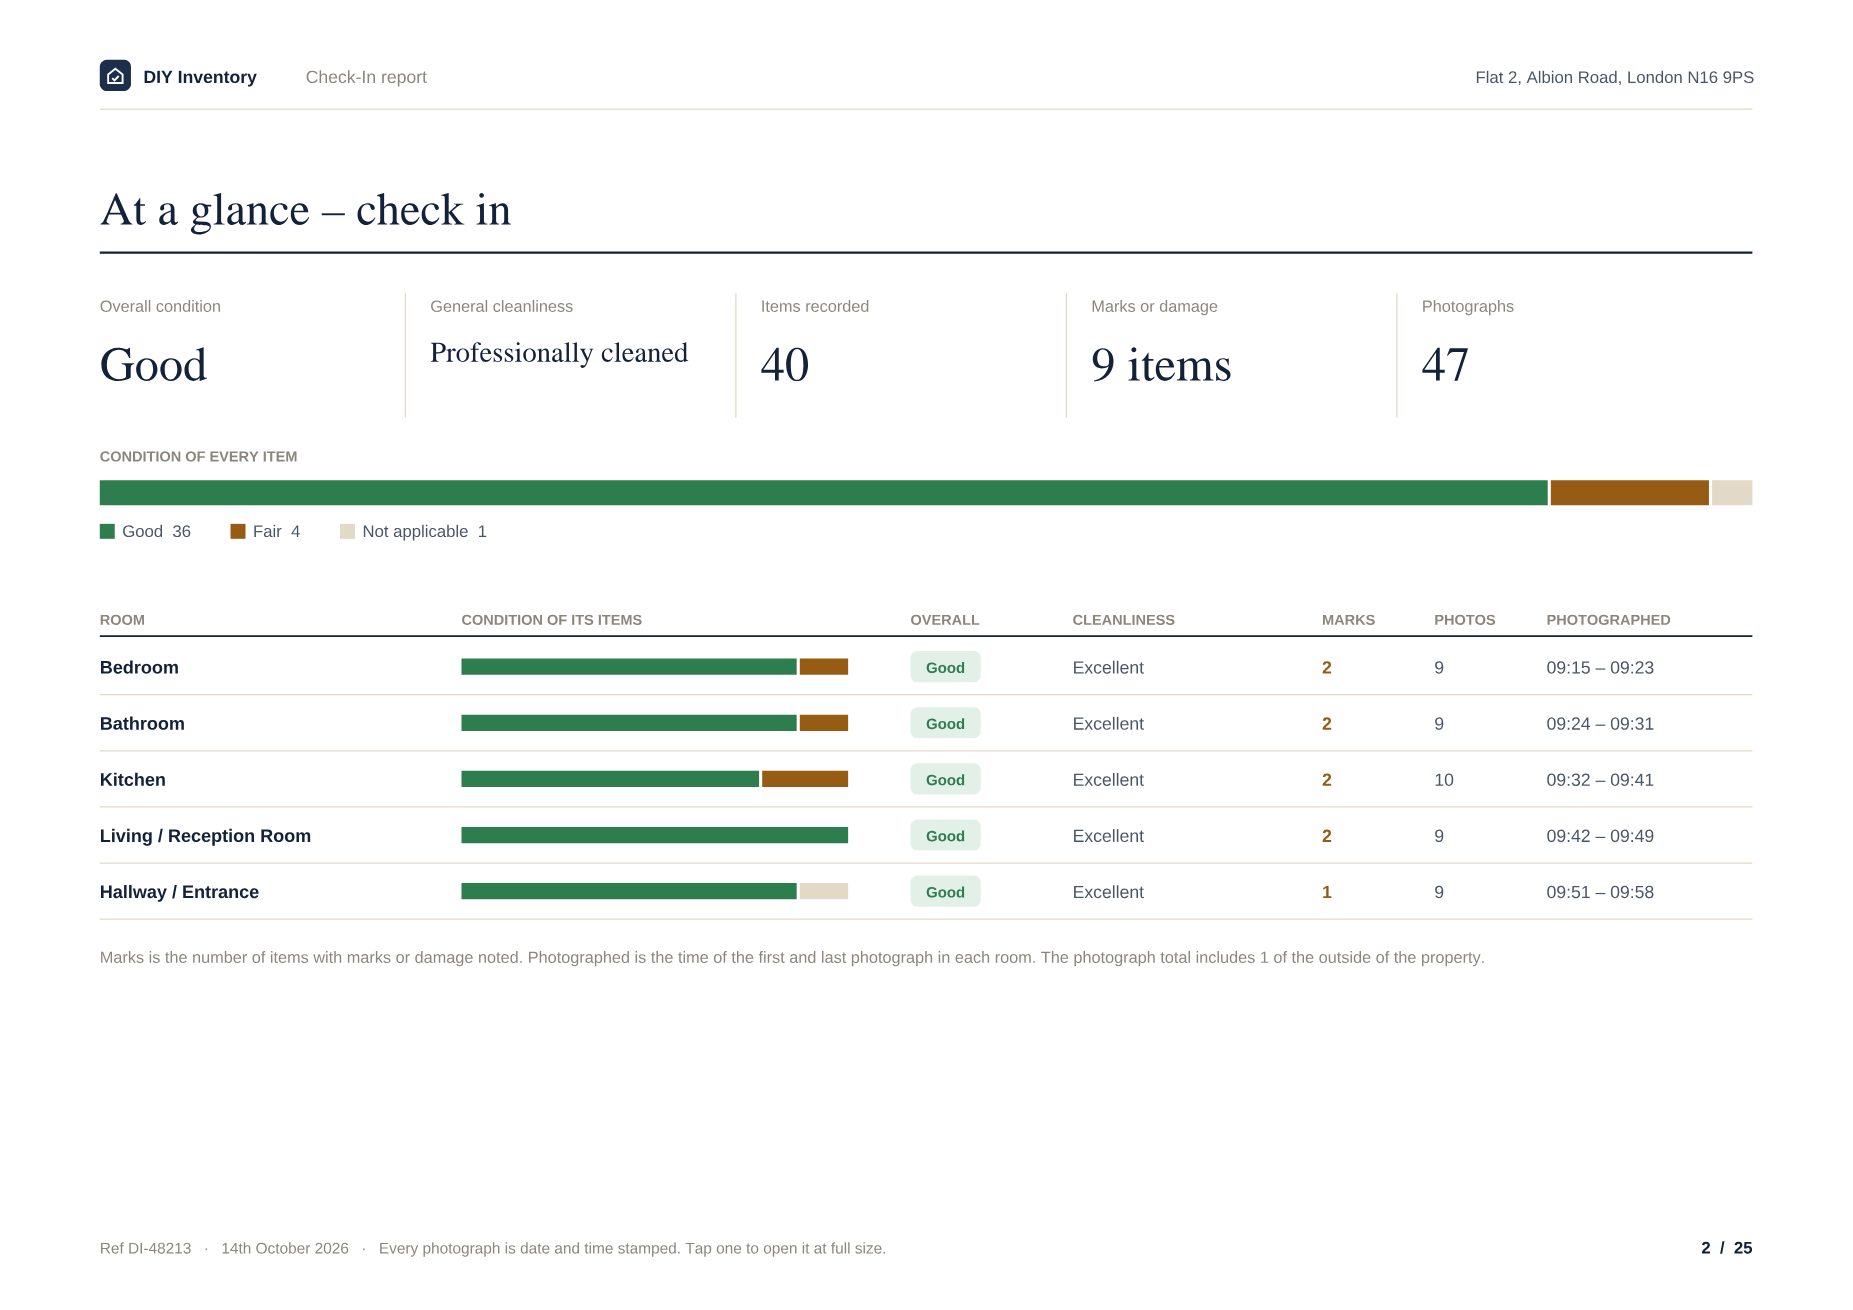Click the Items recorded value 40
1853x1310 pixels.
point(784,364)
